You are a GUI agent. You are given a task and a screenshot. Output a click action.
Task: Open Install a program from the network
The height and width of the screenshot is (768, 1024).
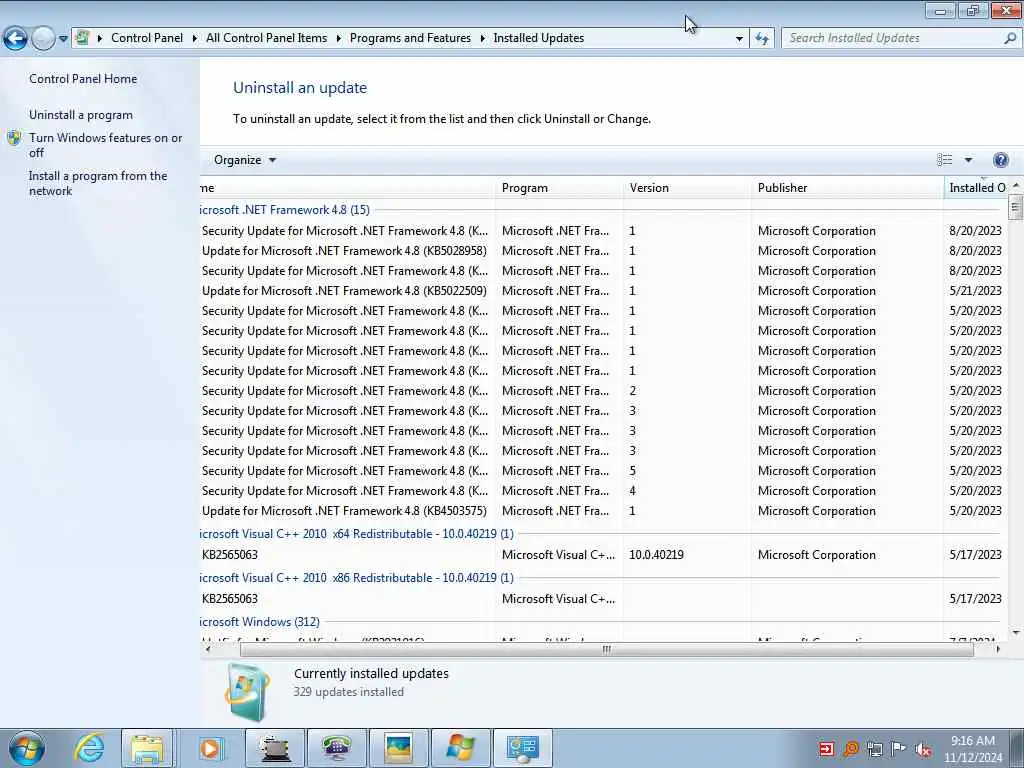[x=98, y=184]
